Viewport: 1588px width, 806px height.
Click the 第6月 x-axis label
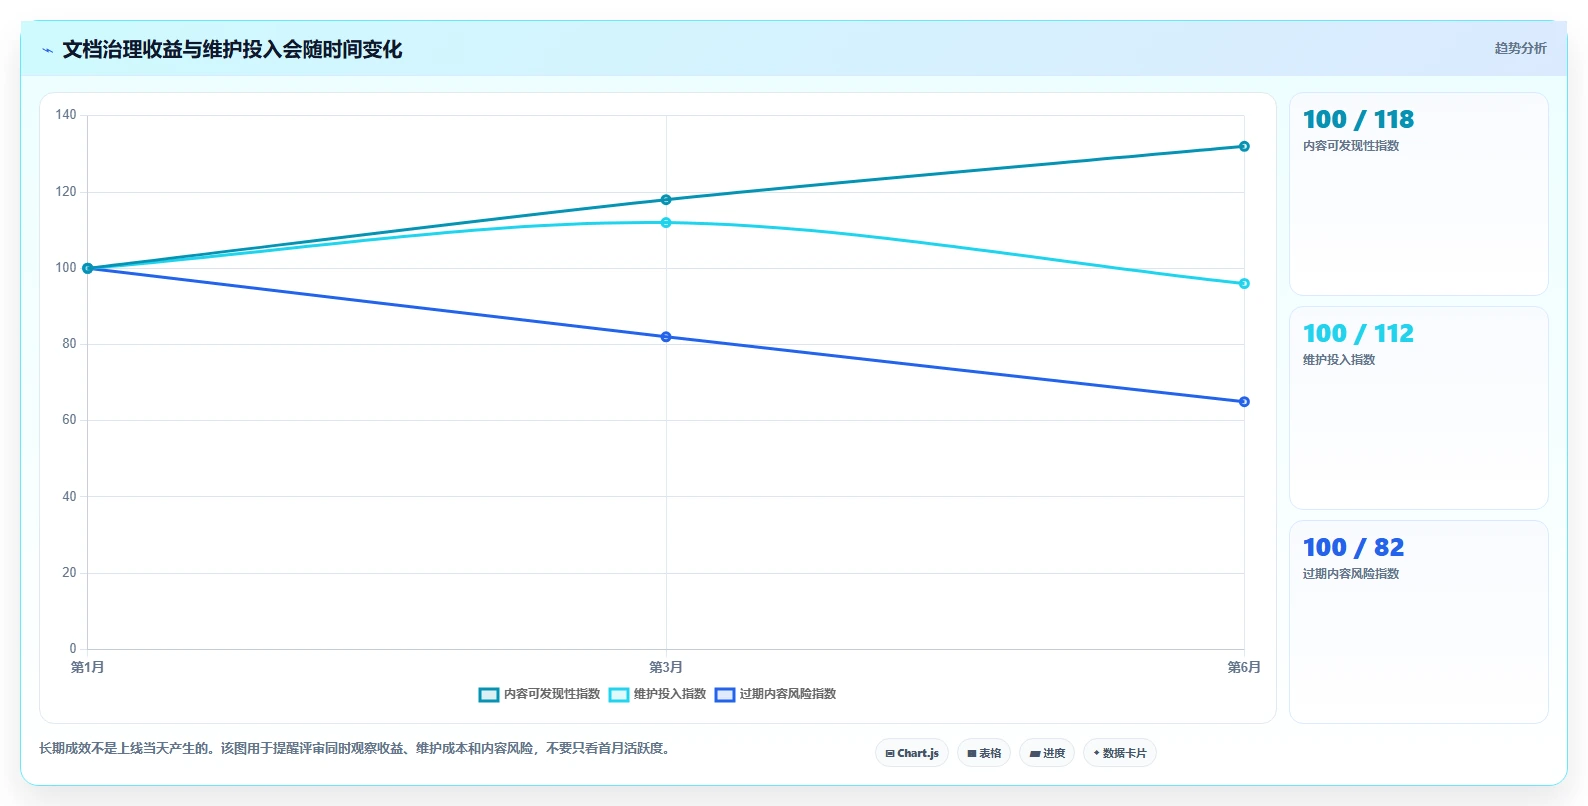1244,667
